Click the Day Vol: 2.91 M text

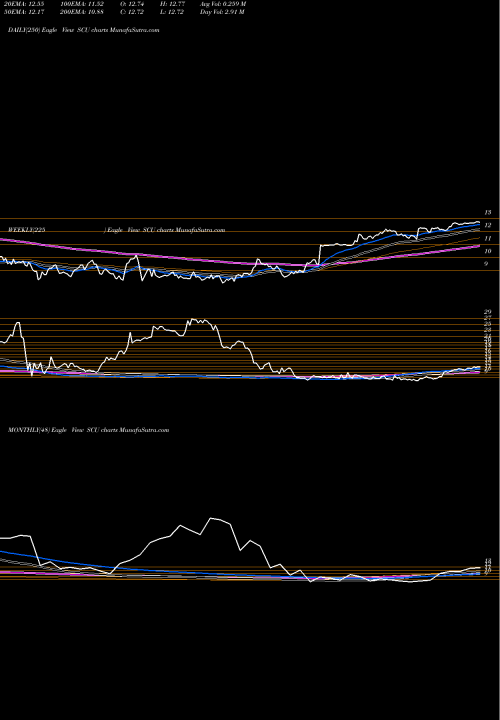click(222, 12)
